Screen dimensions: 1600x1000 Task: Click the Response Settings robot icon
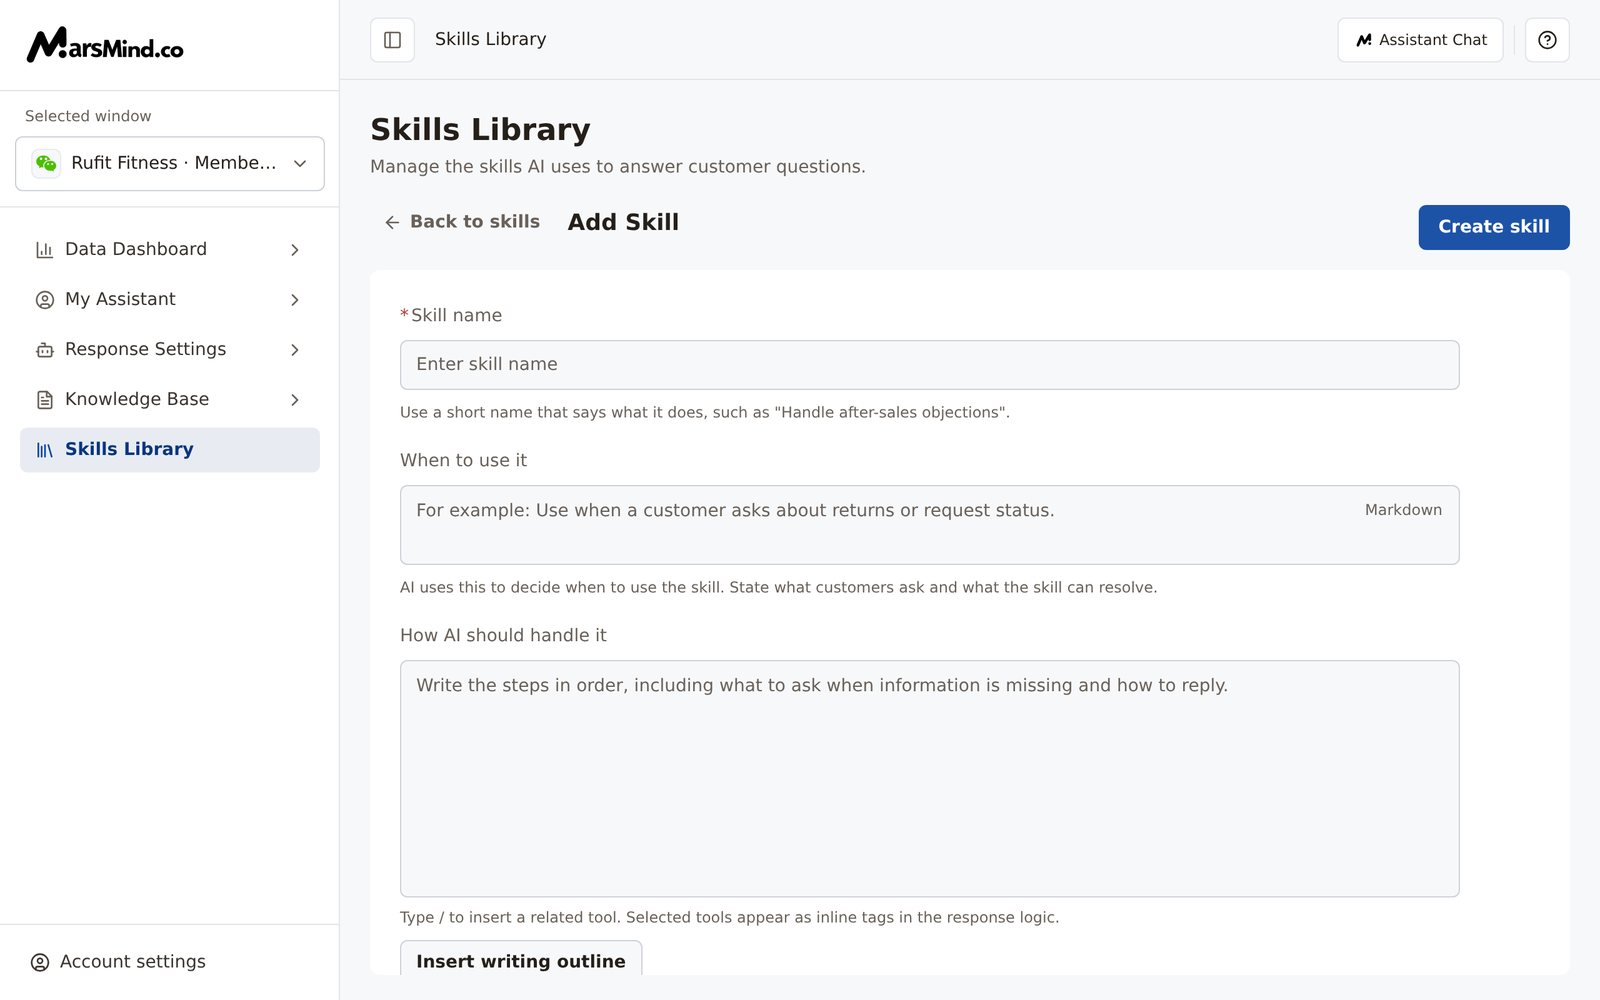point(45,350)
